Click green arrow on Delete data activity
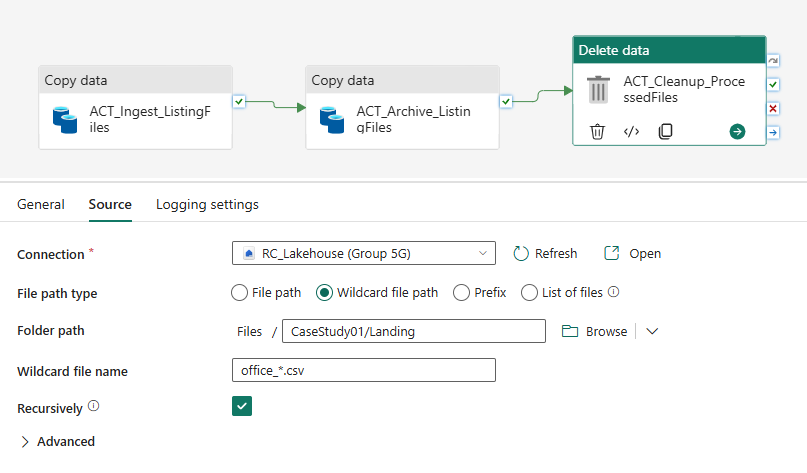Viewport: 807px width, 473px height. click(737, 131)
